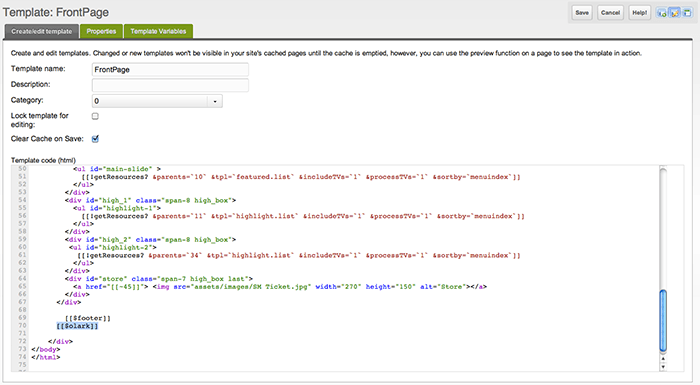Open the Template Variables tab
Viewport: 700px width, 385px height.
(x=158, y=31)
